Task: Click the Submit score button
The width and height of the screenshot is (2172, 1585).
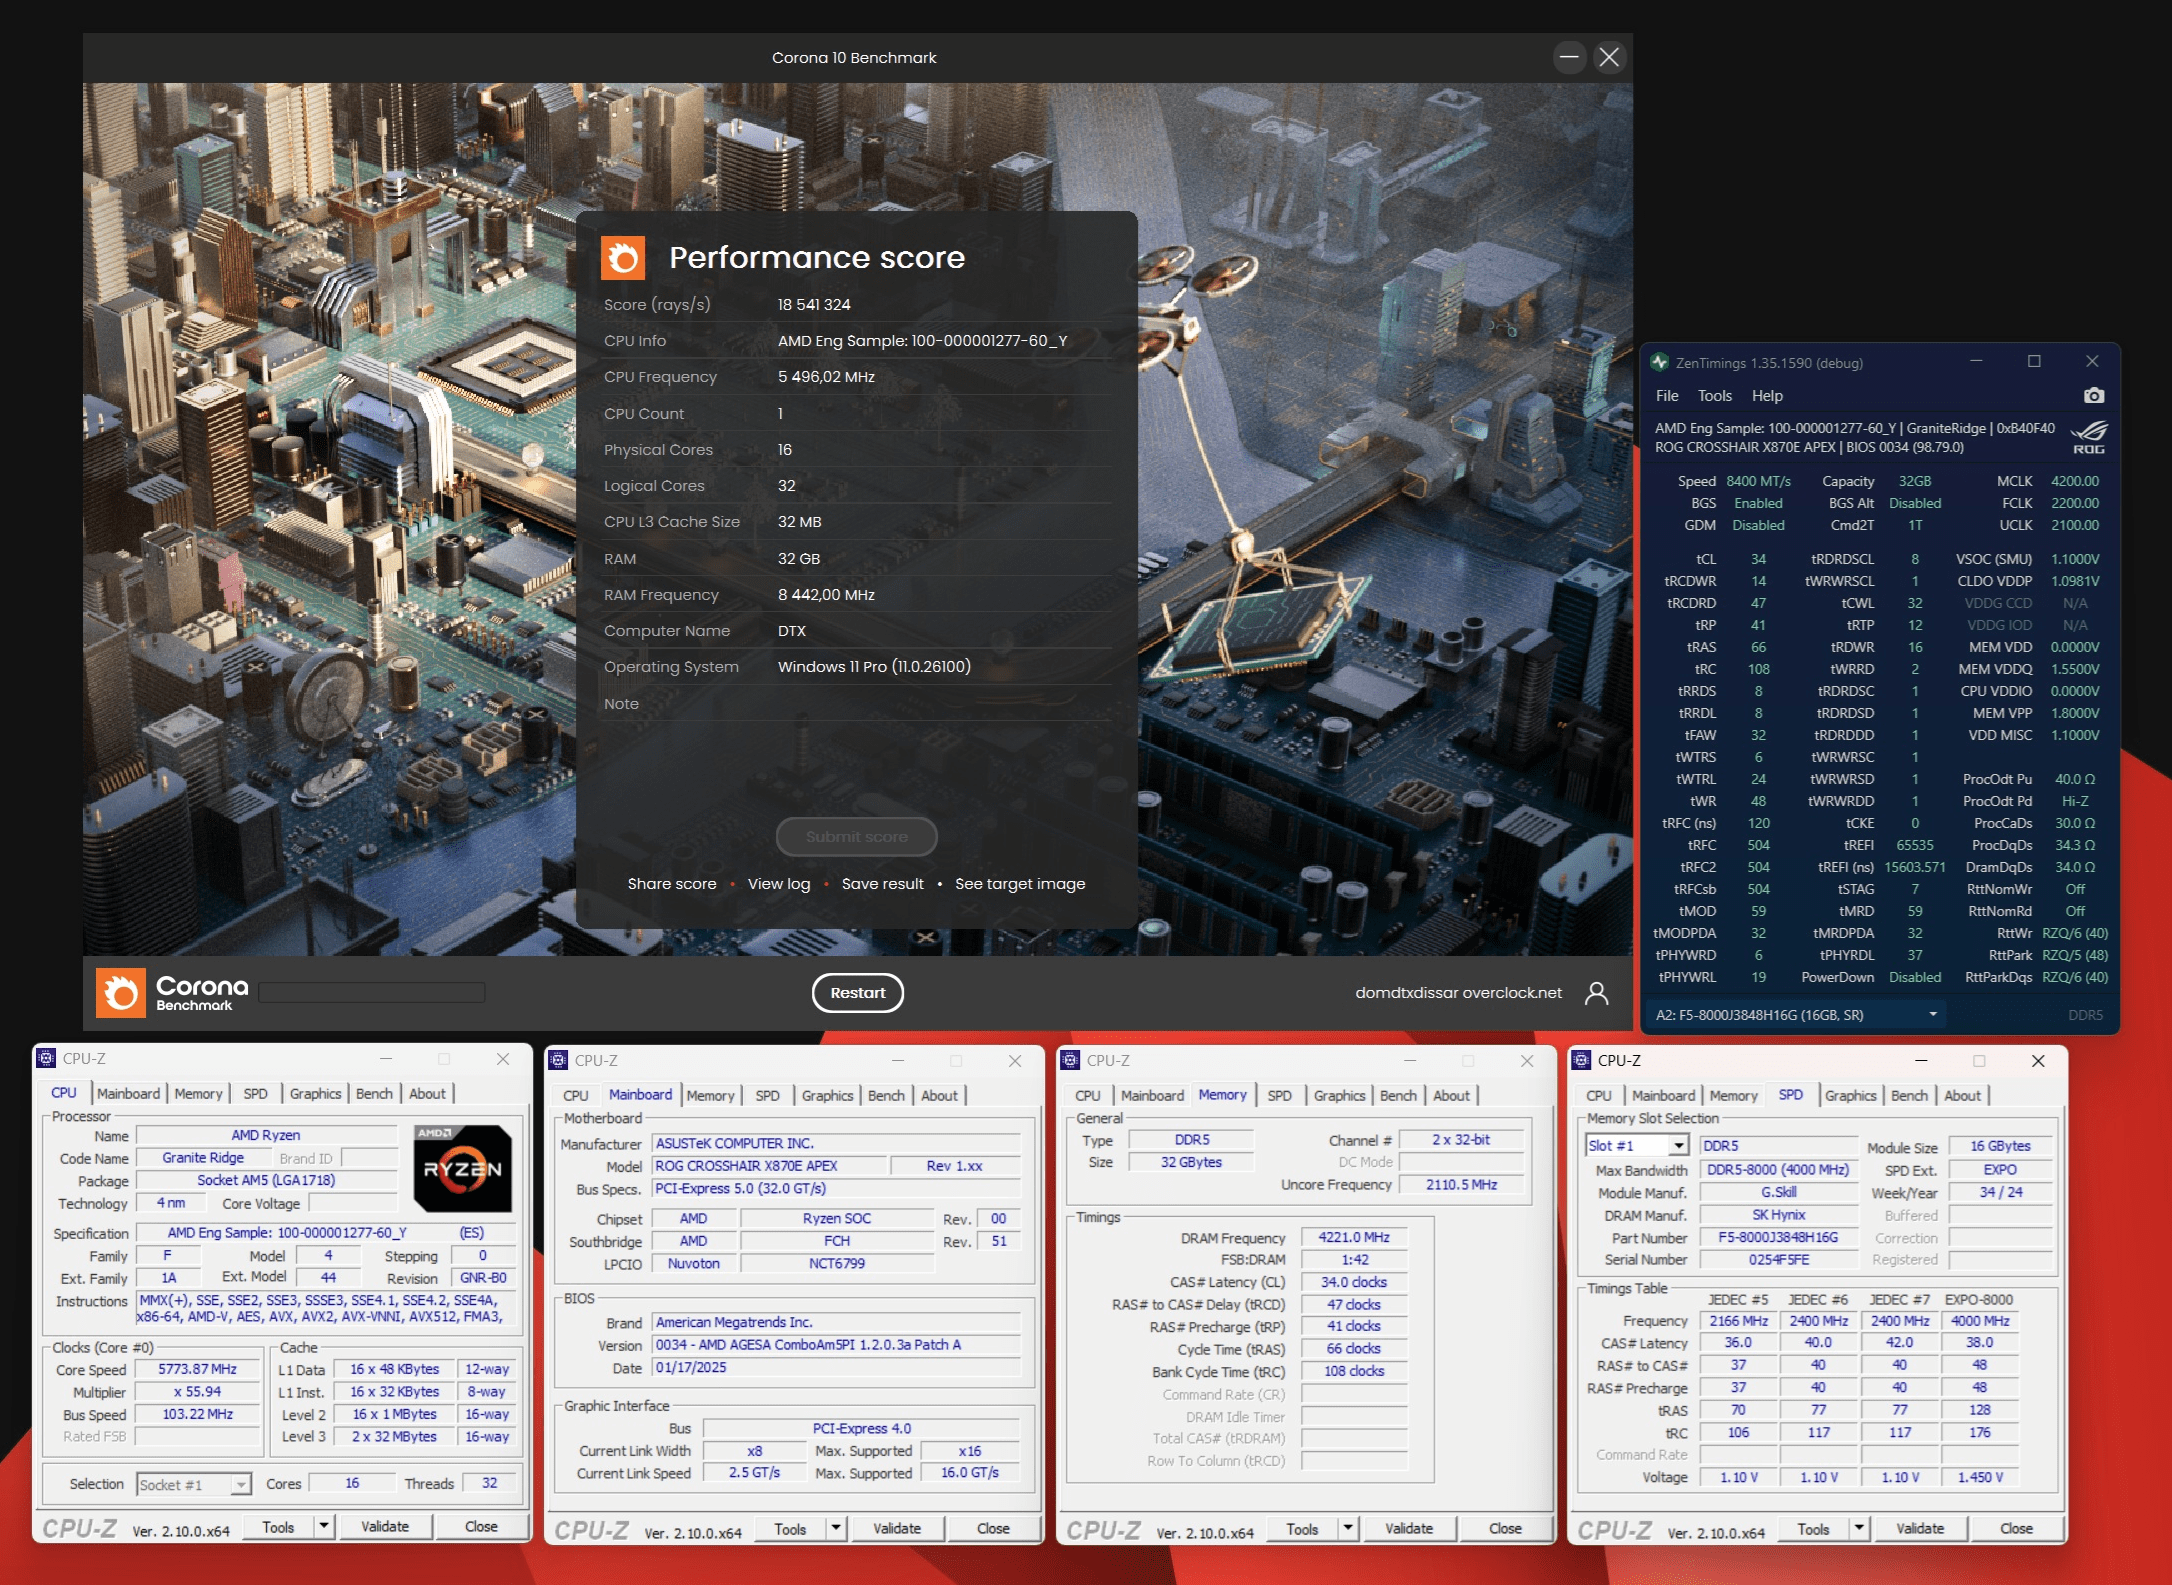Action: 857,837
